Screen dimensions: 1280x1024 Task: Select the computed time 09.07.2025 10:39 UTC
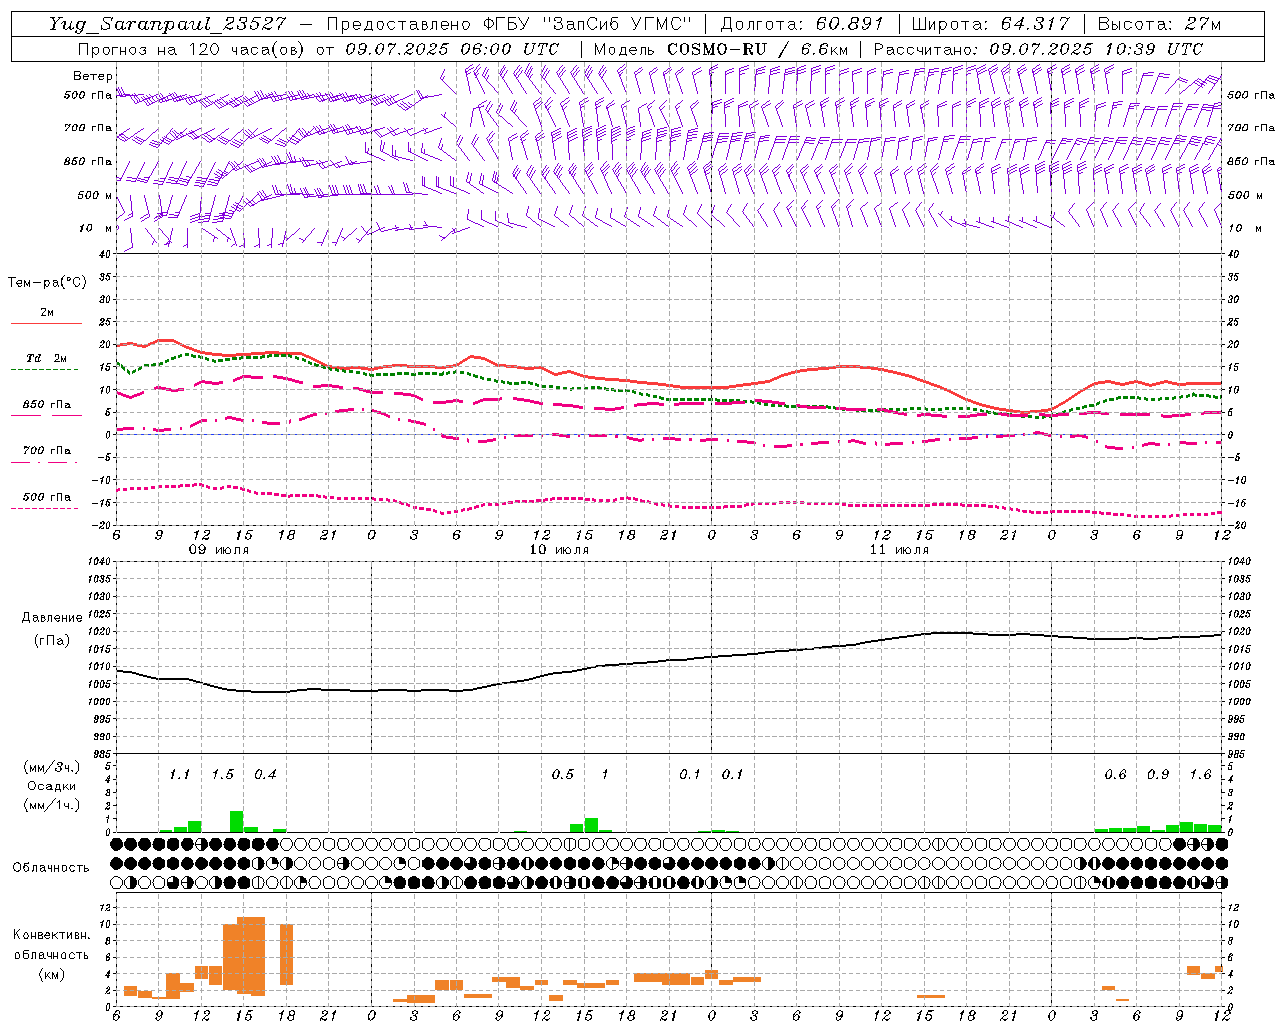1096,49
